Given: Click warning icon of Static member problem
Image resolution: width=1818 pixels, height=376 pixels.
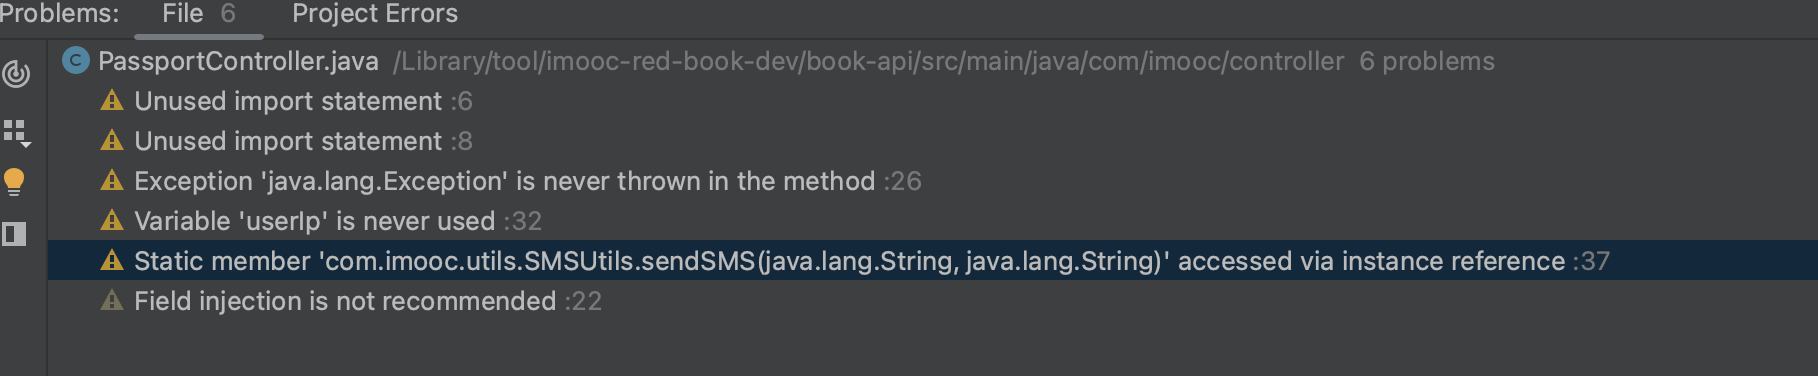Looking at the screenshot, I should (x=112, y=261).
